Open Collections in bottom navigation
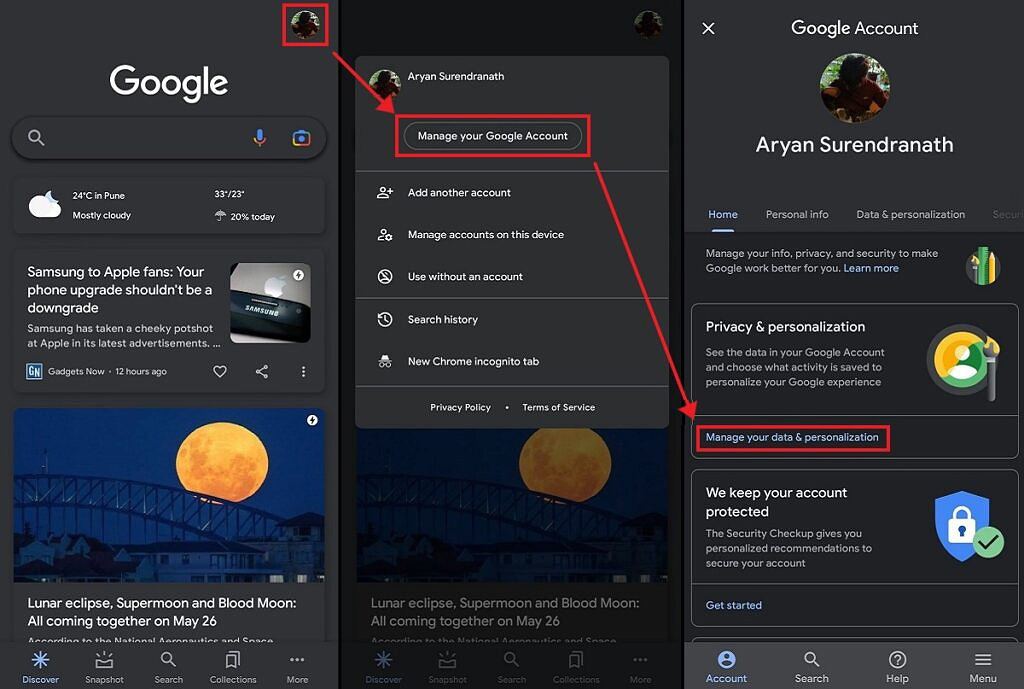Screen dimensions: 1024x689 tap(232, 667)
